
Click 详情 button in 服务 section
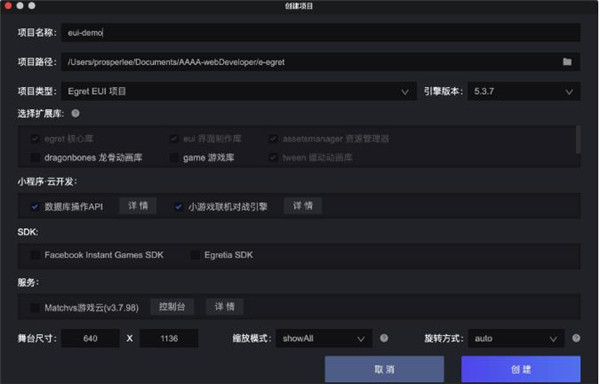[x=225, y=307]
